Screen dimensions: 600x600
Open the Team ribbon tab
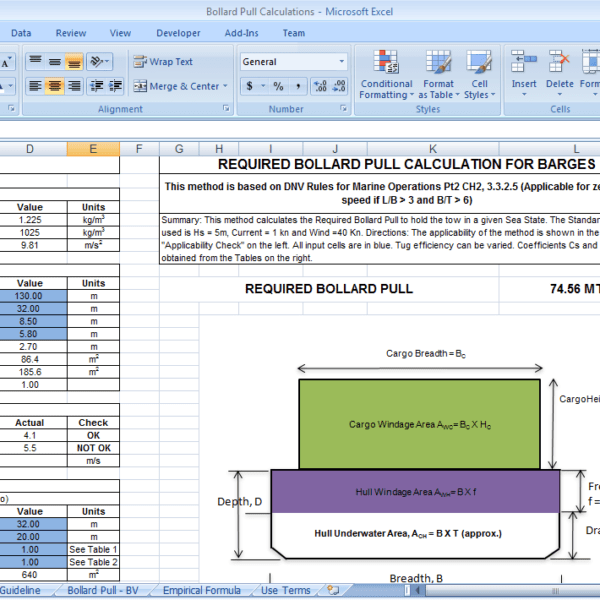[x=294, y=33]
